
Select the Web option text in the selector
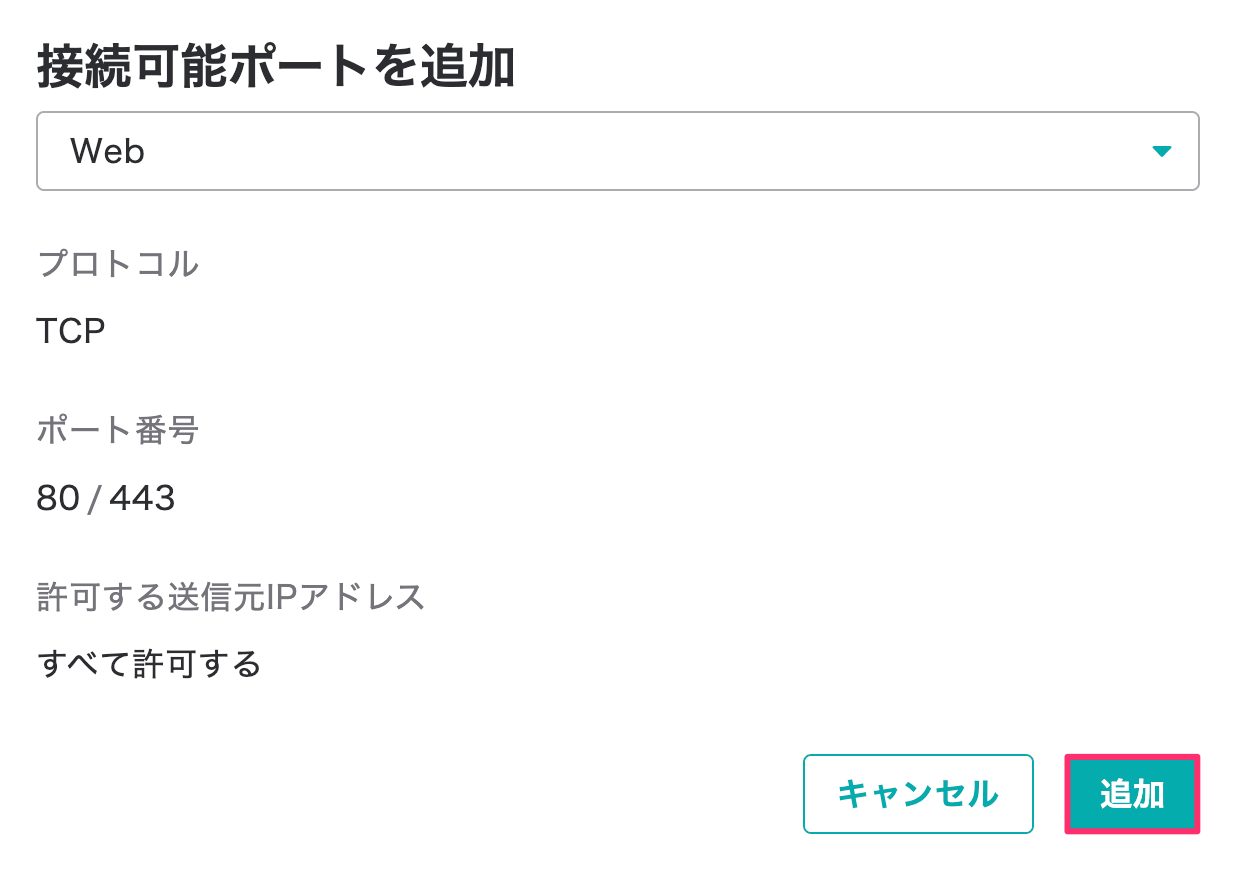tap(106, 151)
